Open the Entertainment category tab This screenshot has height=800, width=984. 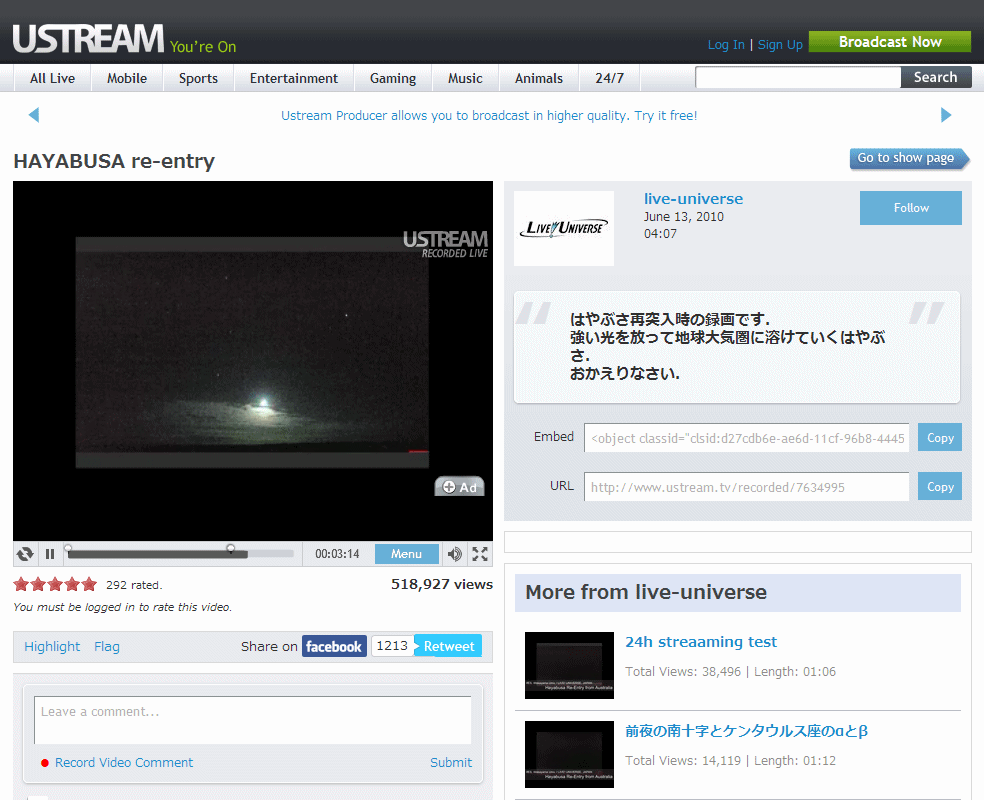click(x=294, y=78)
